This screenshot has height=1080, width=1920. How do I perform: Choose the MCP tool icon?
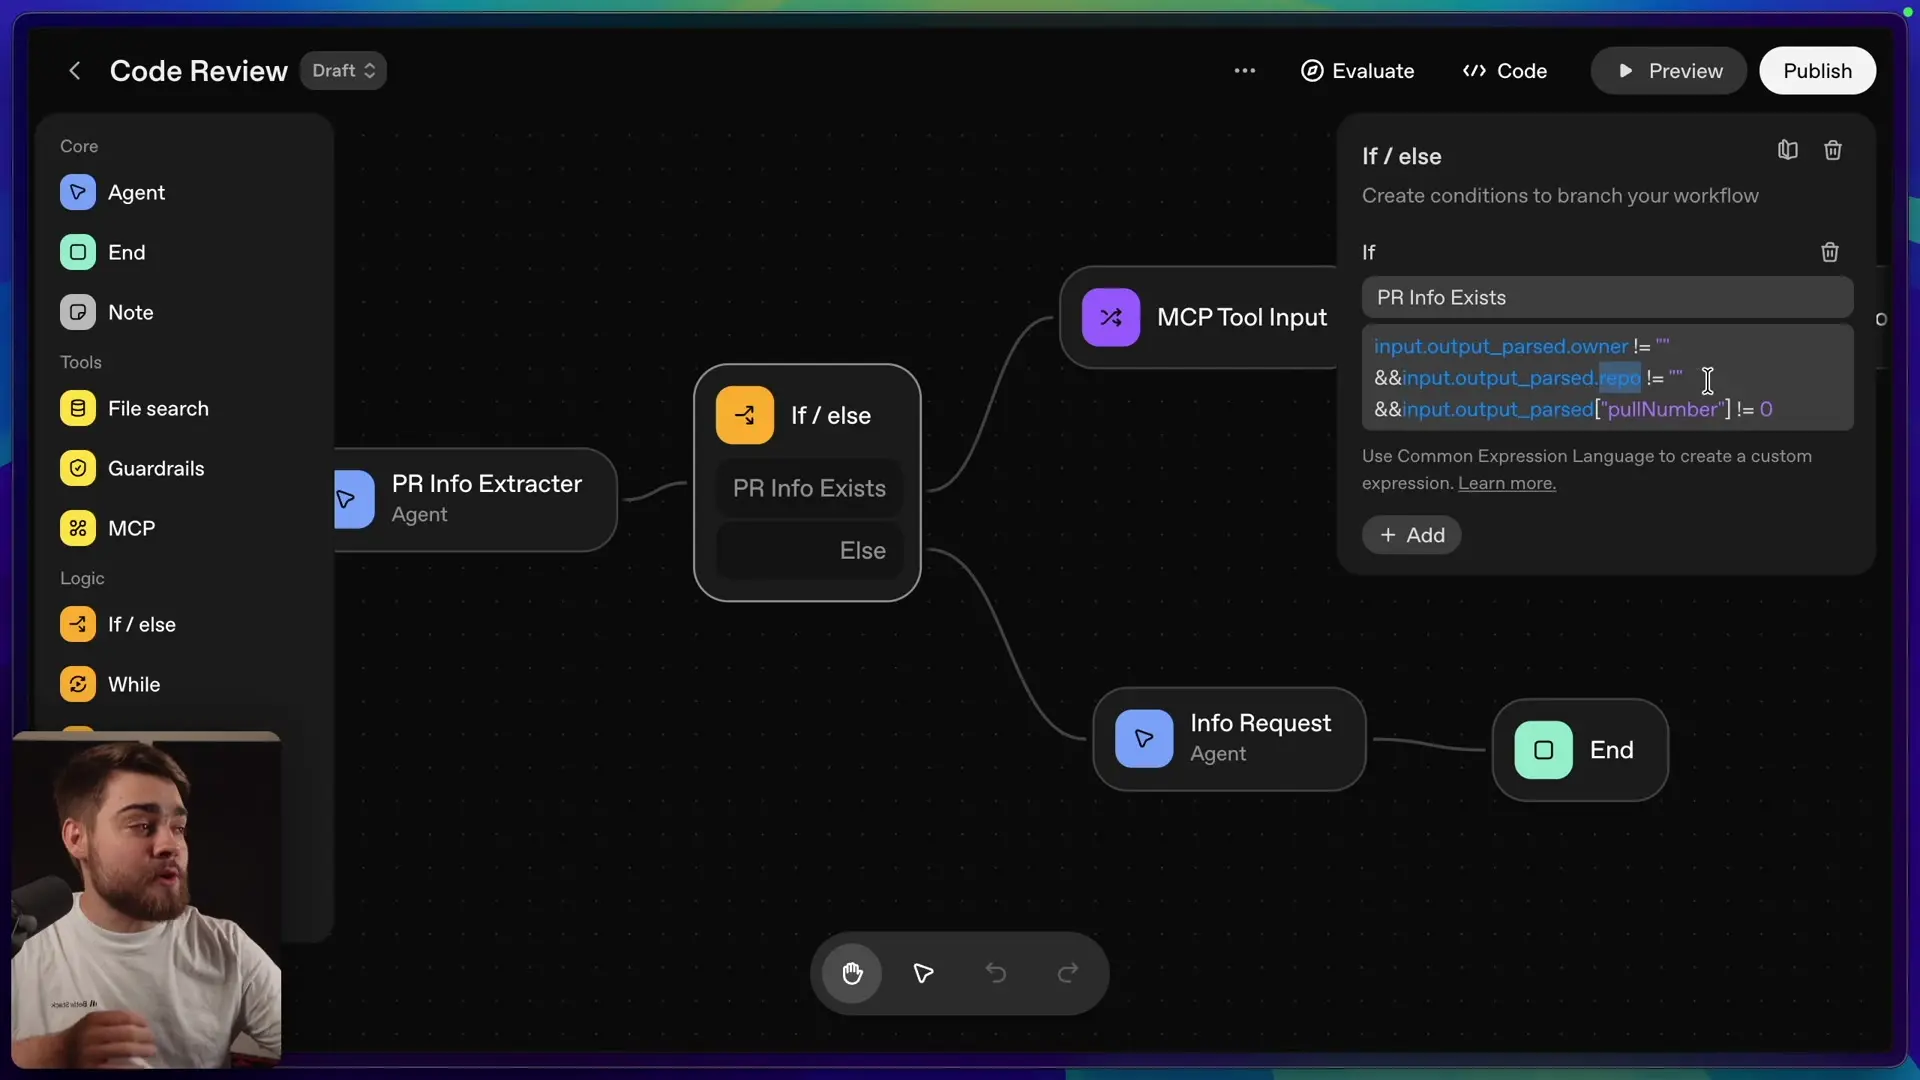(78, 529)
